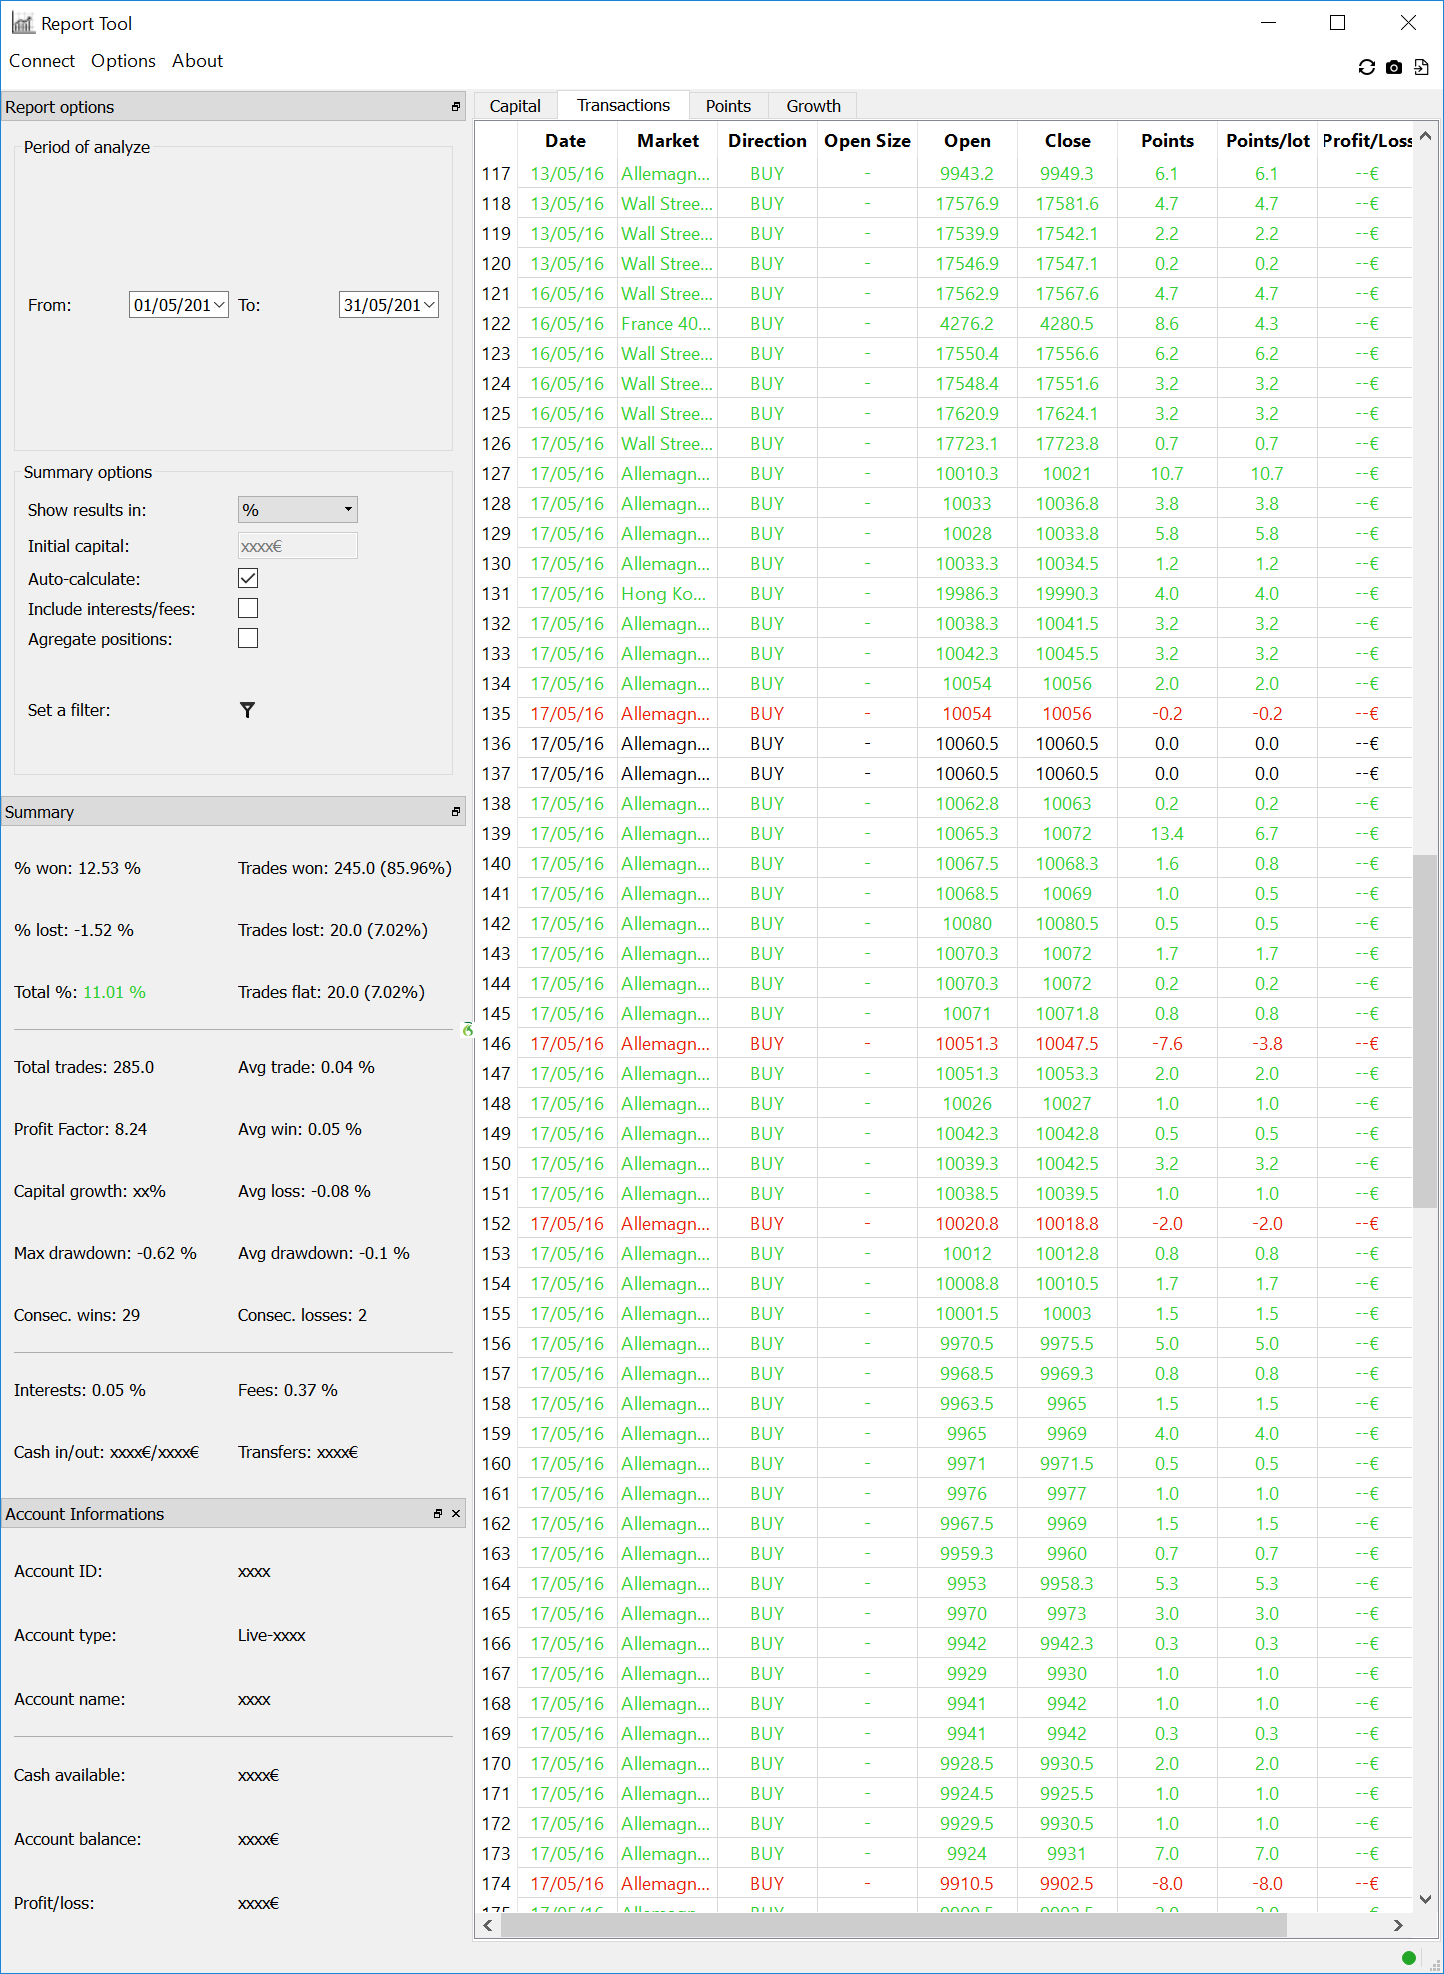Click the Profit/Loss column header
This screenshot has width=1444, height=1974.
point(1366,141)
